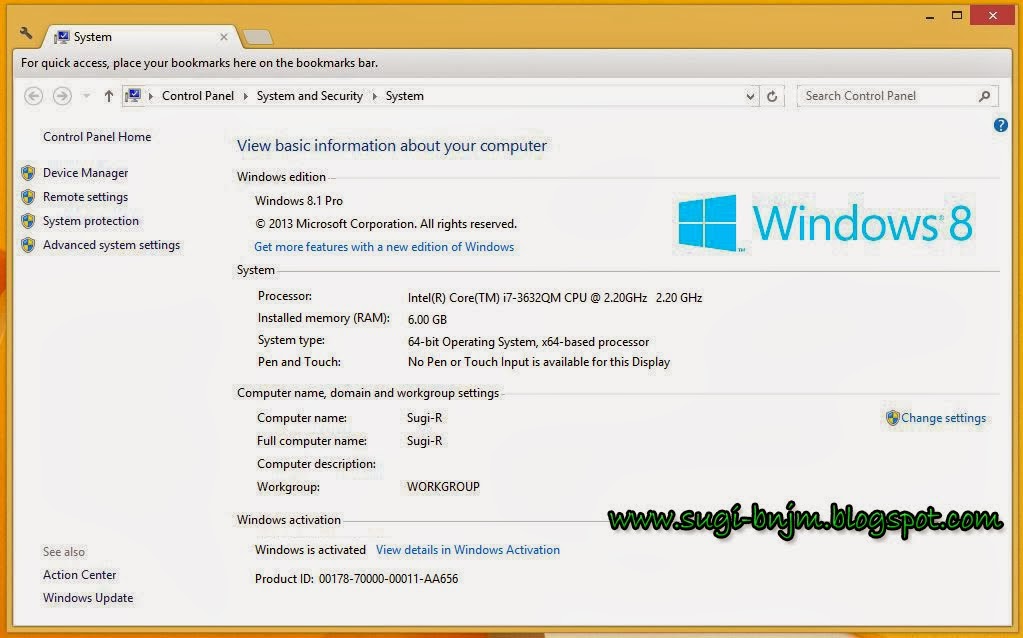Click the shield icon beside Change settings
This screenshot has width=1023, height=638.
pos(893,418)
